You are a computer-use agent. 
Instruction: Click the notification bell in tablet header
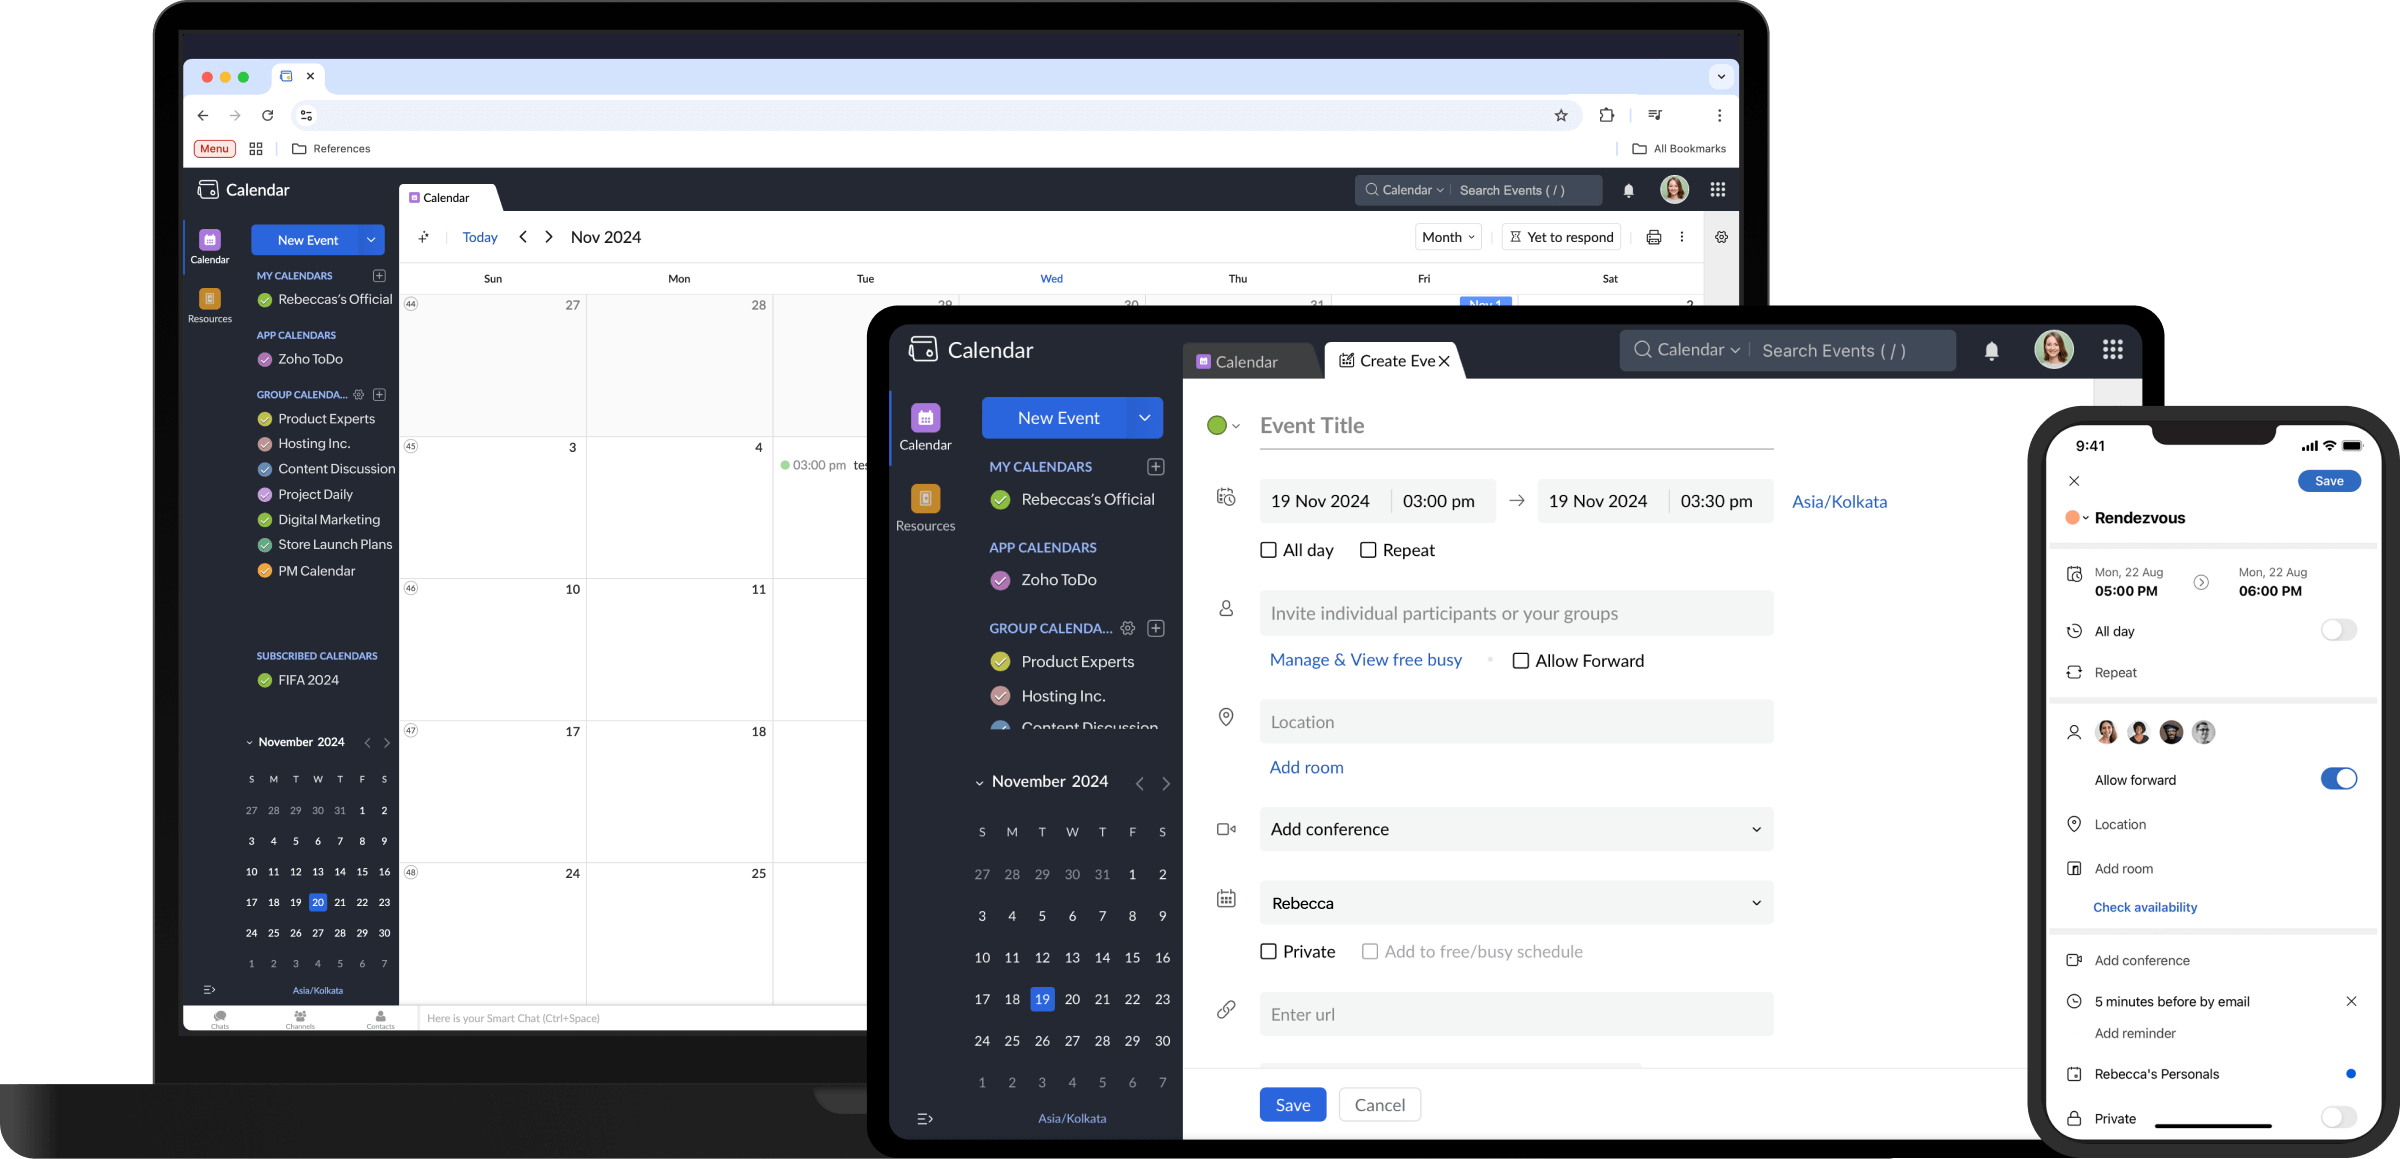pyautogui.click(x=1991, y=351)
